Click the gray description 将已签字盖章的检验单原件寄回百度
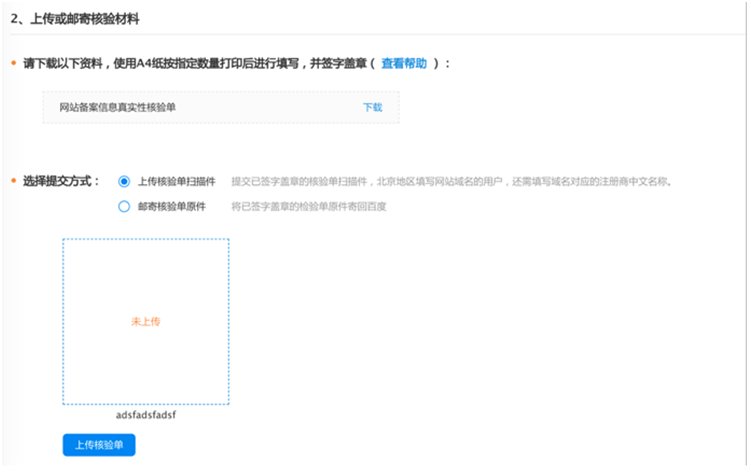The width and height of the screenshot is (751, 475). (x=309, y=206)
